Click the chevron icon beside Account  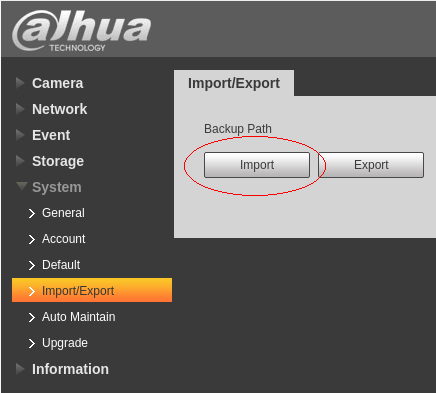point(32,239)
